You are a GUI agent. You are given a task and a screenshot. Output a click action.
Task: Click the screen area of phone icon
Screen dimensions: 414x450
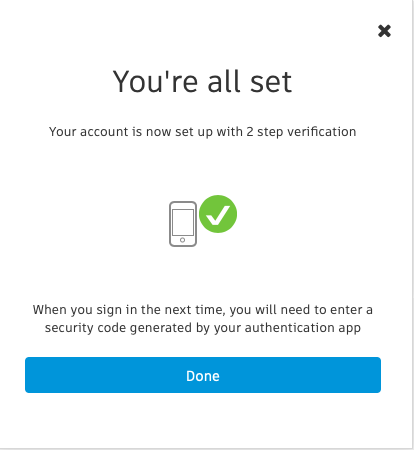tap(183, 222)
